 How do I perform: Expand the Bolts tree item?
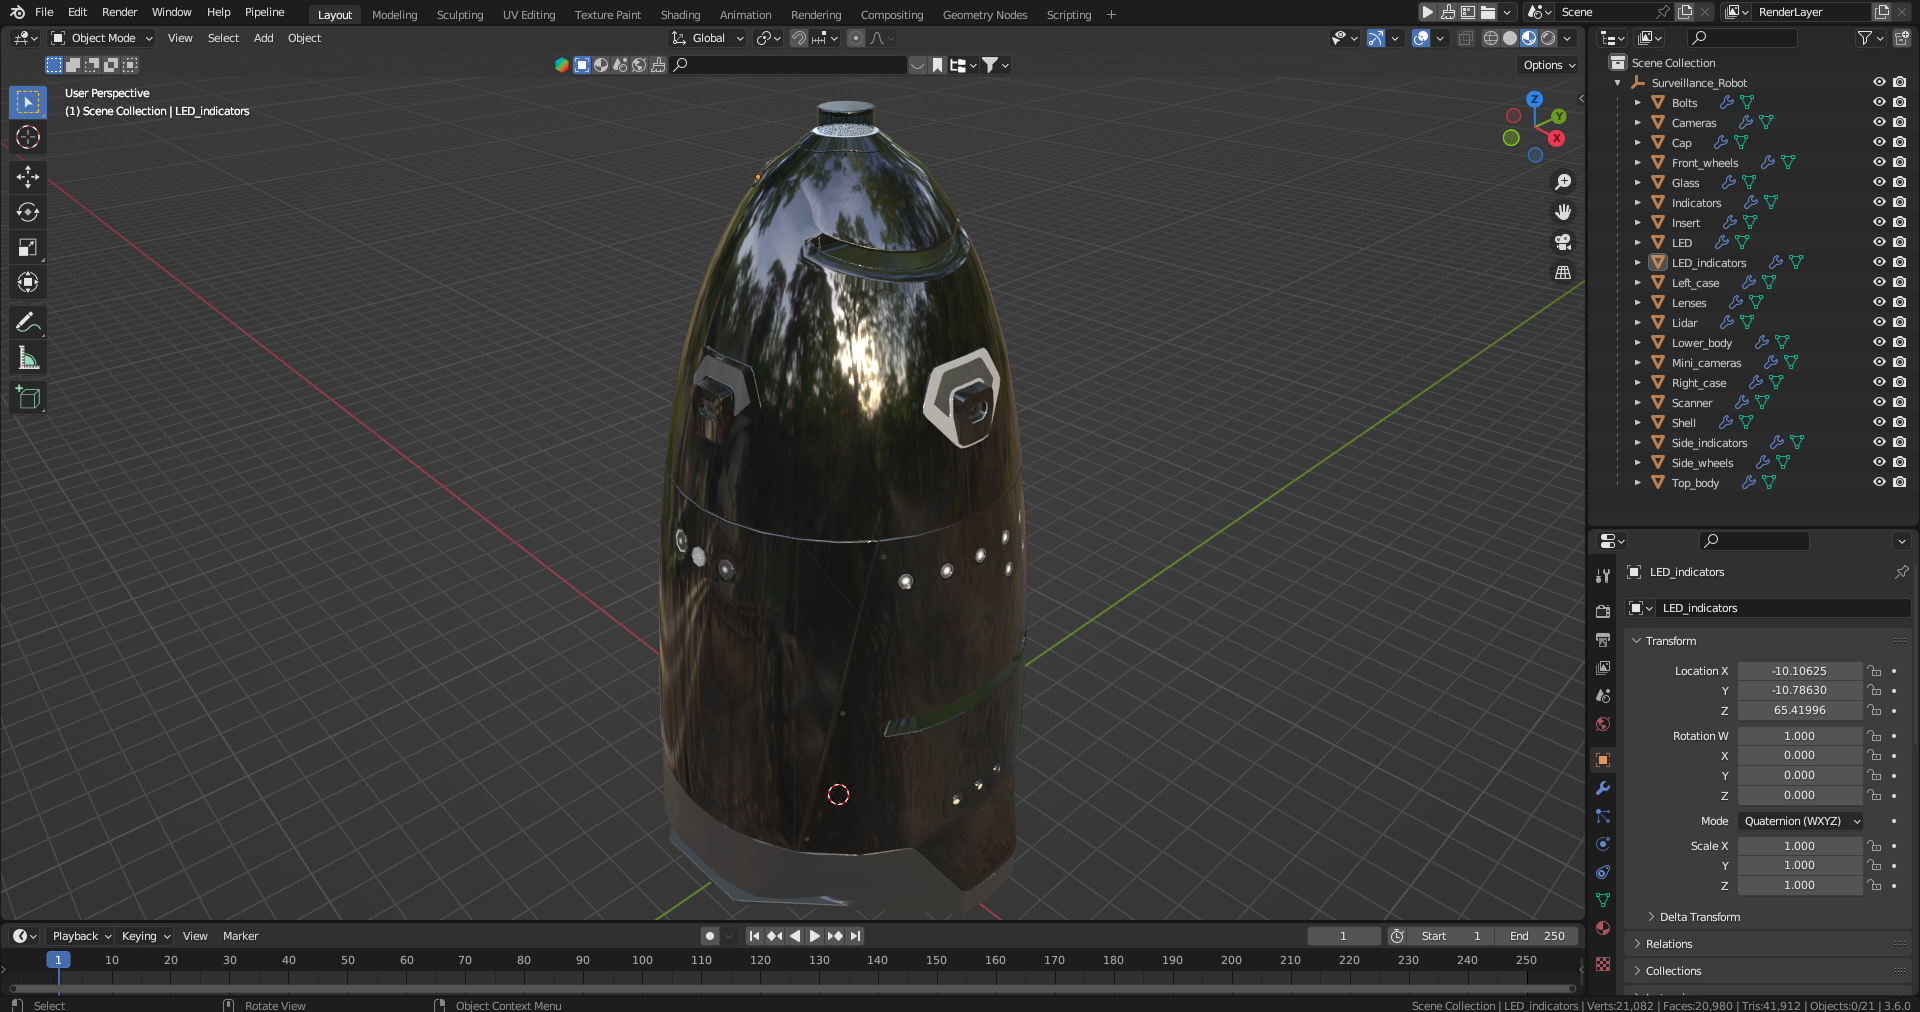[1637, 102]
